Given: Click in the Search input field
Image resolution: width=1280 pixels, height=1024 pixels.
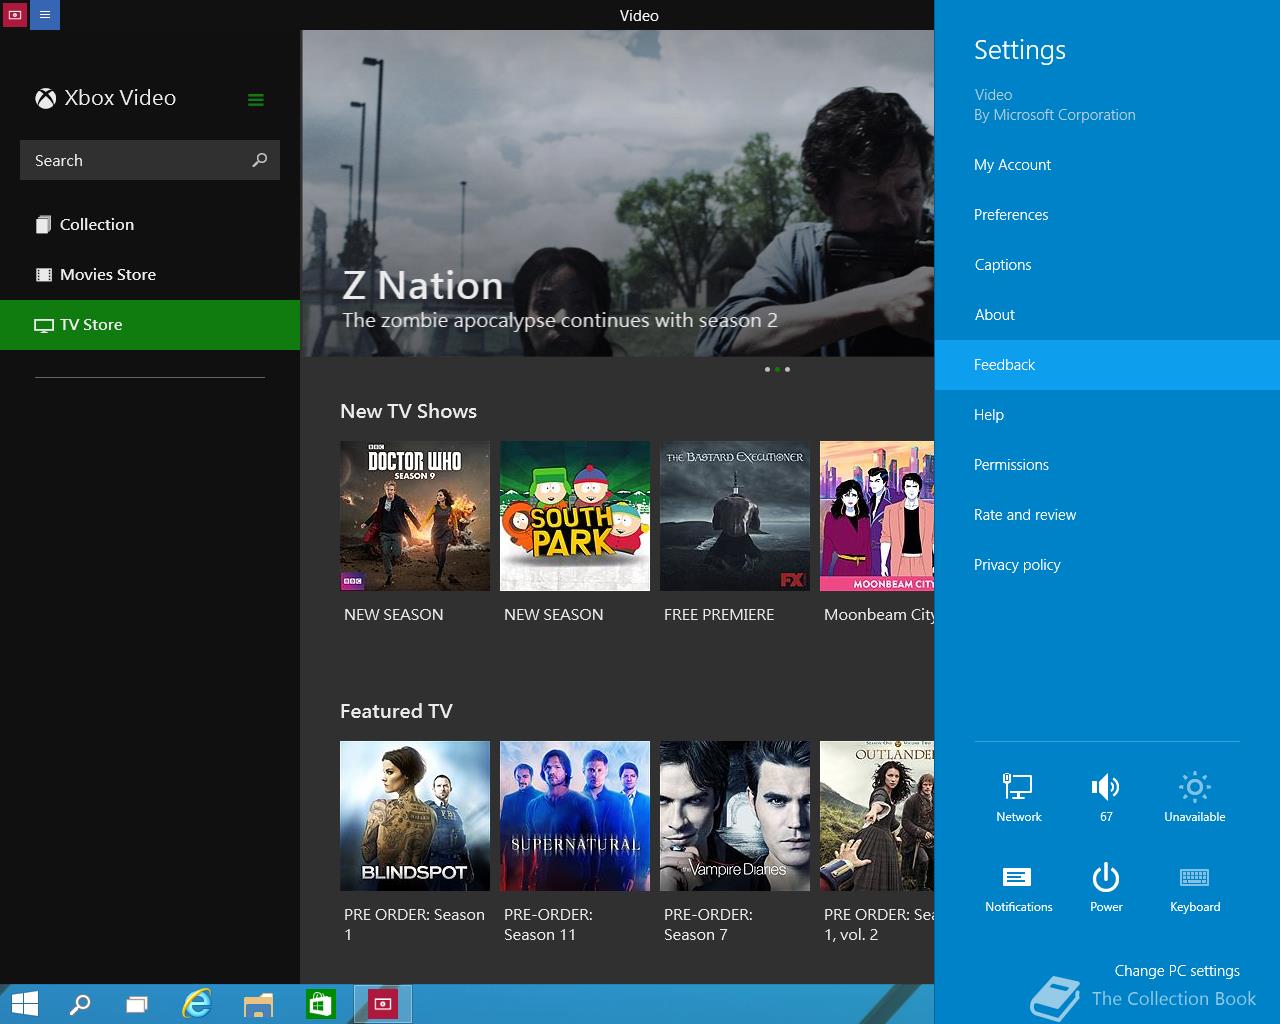Looking at the screenshot, I should pos(150,160).
